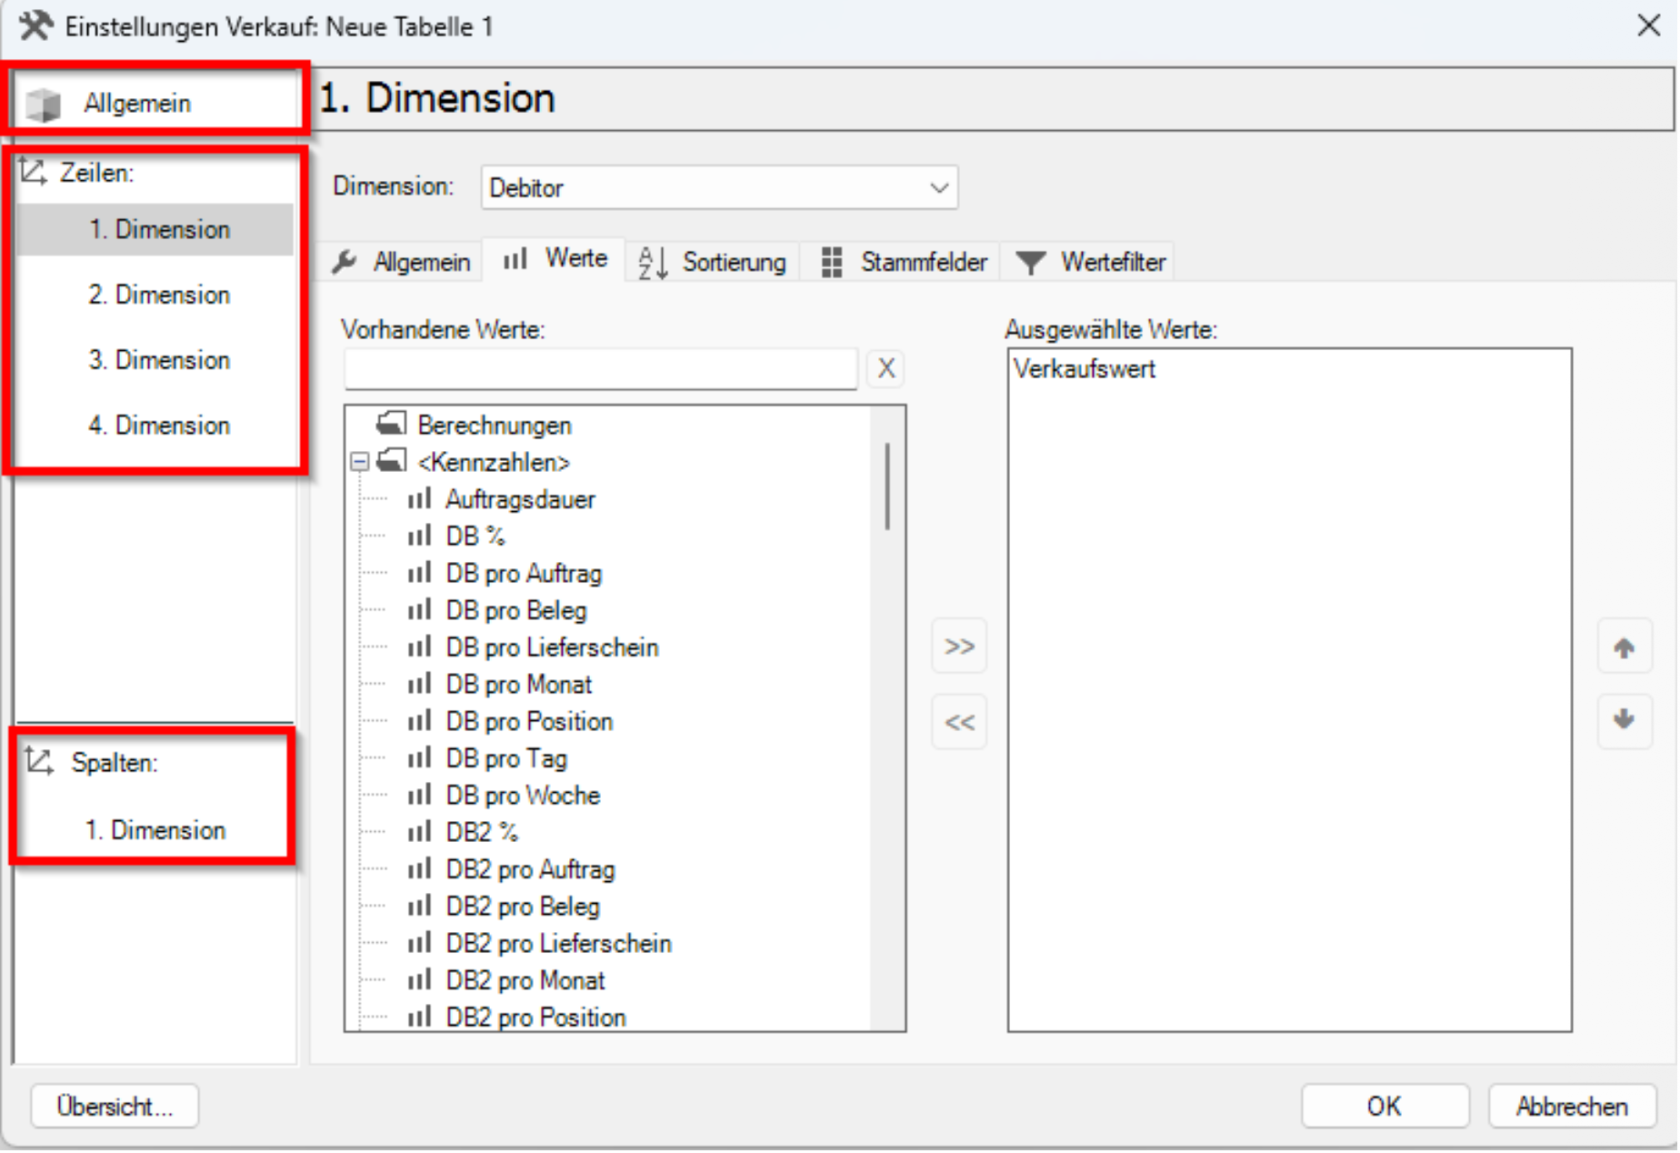The image size is (1680, 1153).
Task: Select DB pro Monat entry
Action: tap(519, 684)
